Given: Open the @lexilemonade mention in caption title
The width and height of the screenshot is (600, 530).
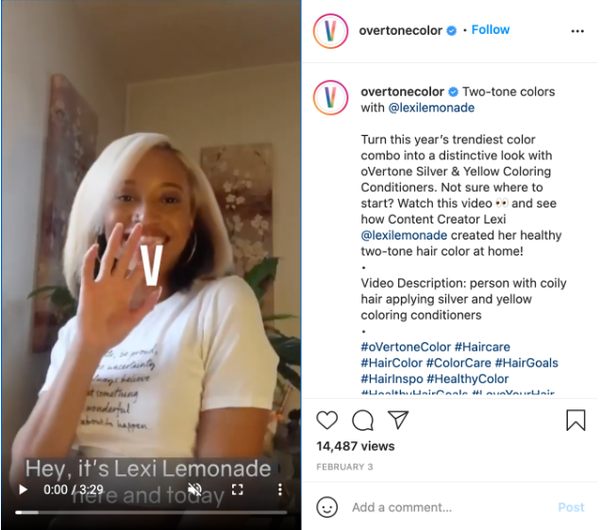Looking at the screenshot, I should pos(431,108).
